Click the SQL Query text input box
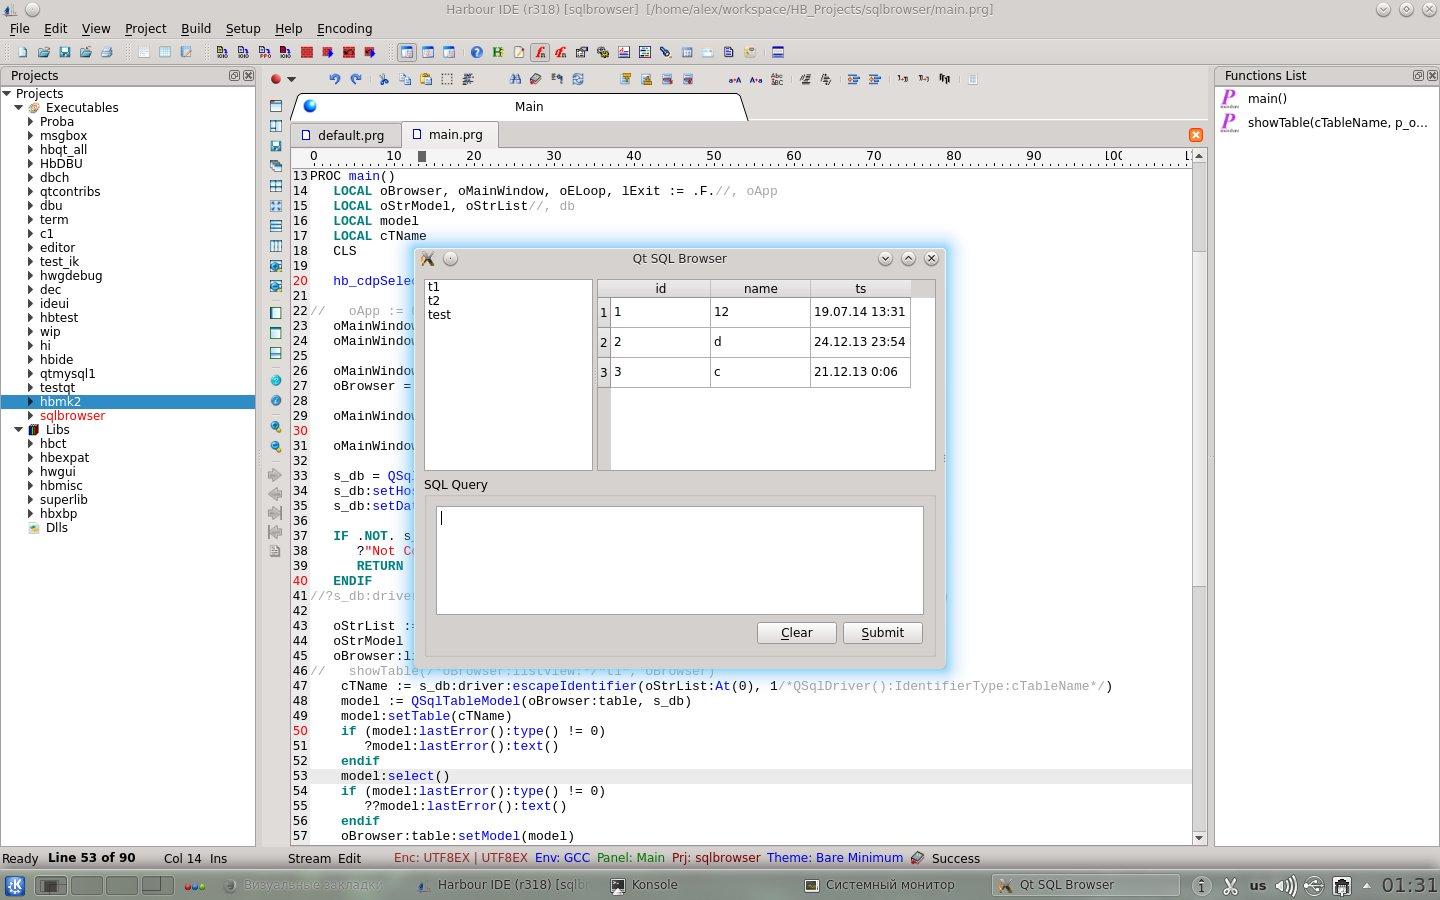Screen dimensions: 1440x900 680,560
